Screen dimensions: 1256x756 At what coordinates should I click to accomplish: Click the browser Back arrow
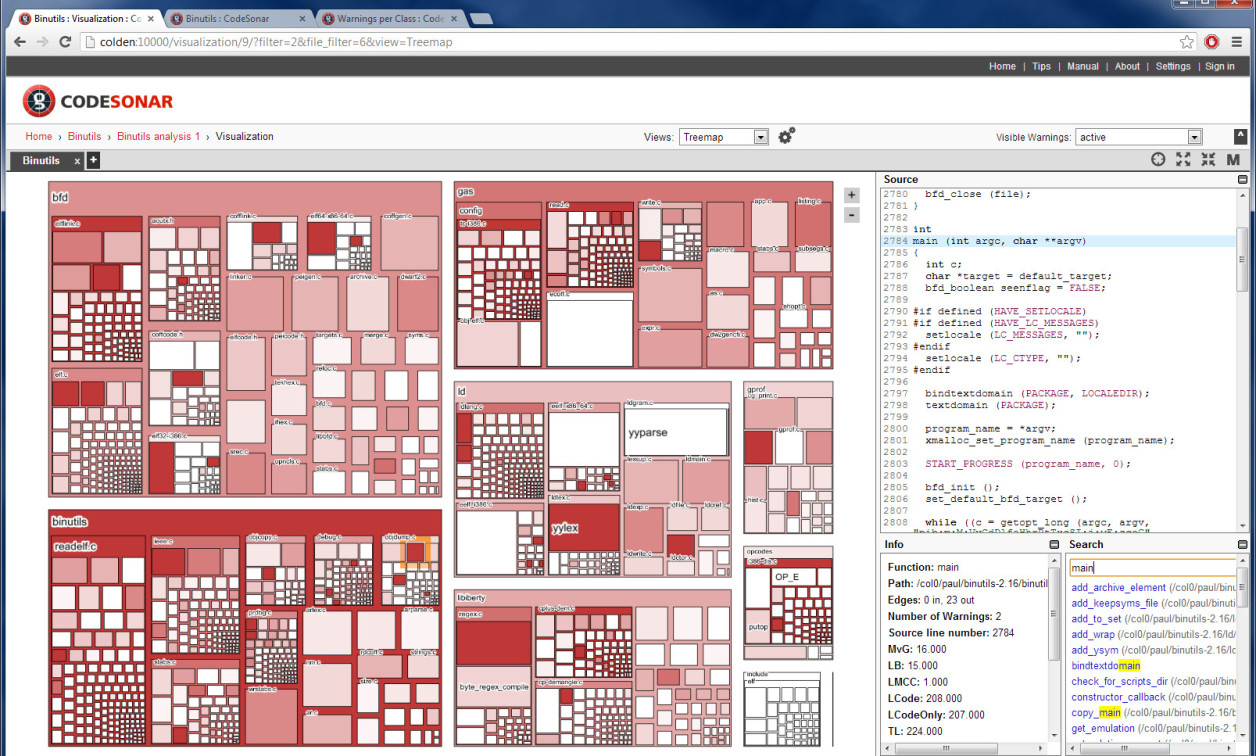(x=20, y=42)
